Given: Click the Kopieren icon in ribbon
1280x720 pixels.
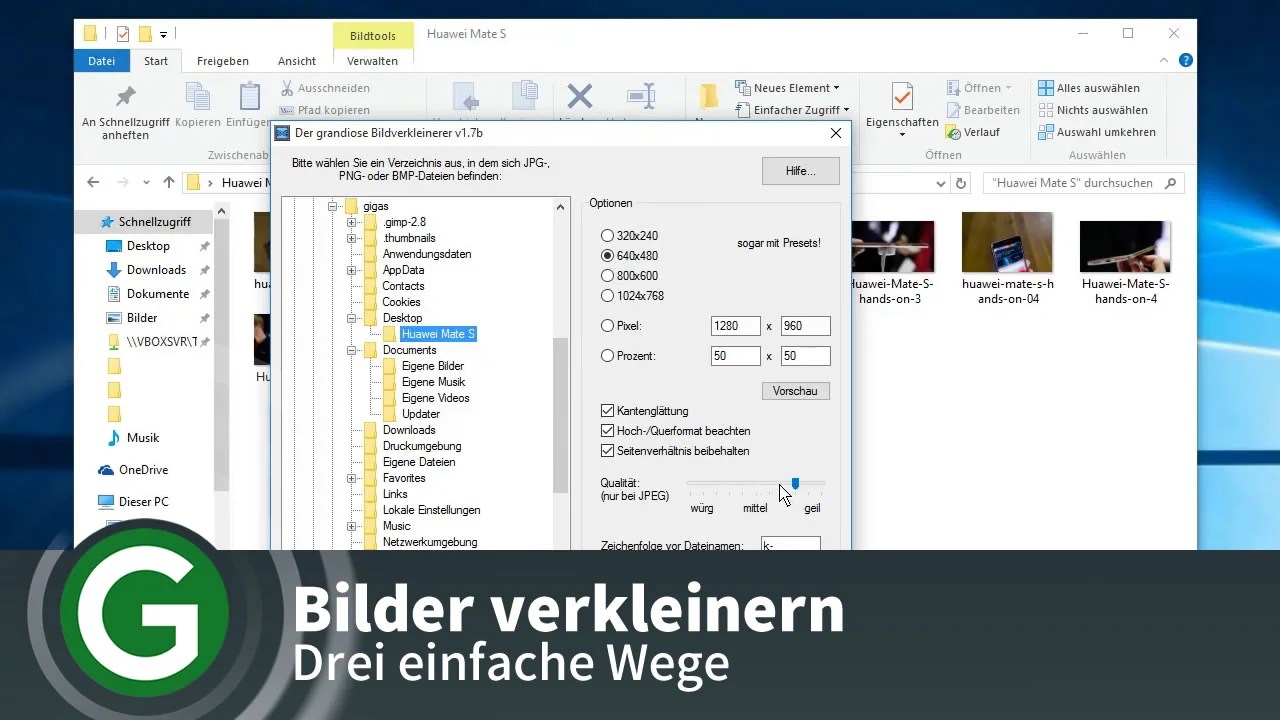Looking at the screenshot, I should [198, 97].
